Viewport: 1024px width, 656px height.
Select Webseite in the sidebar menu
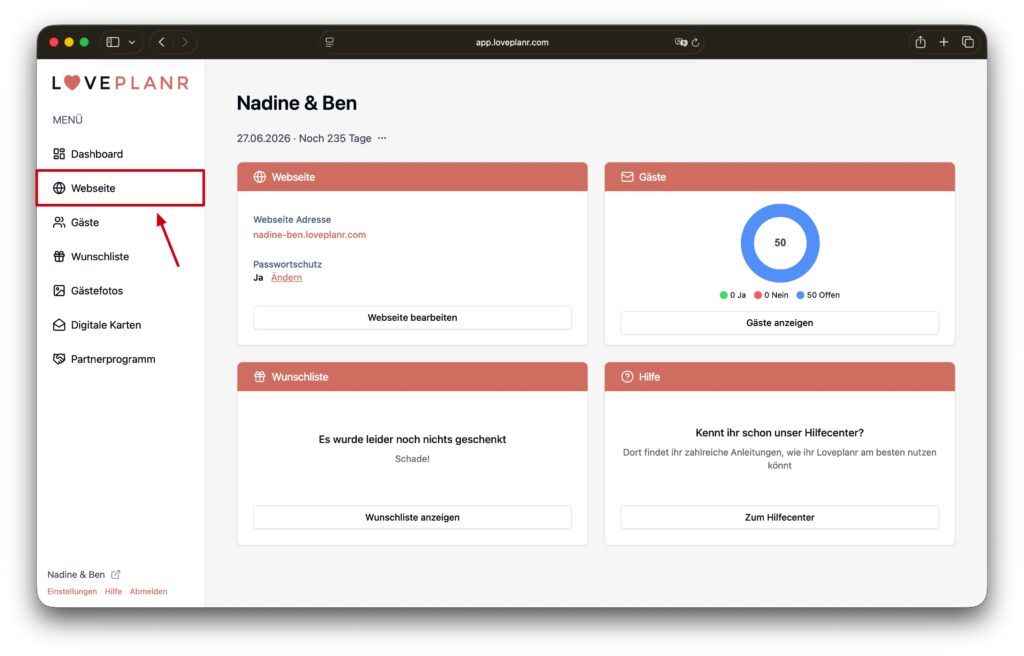point(93,188)
